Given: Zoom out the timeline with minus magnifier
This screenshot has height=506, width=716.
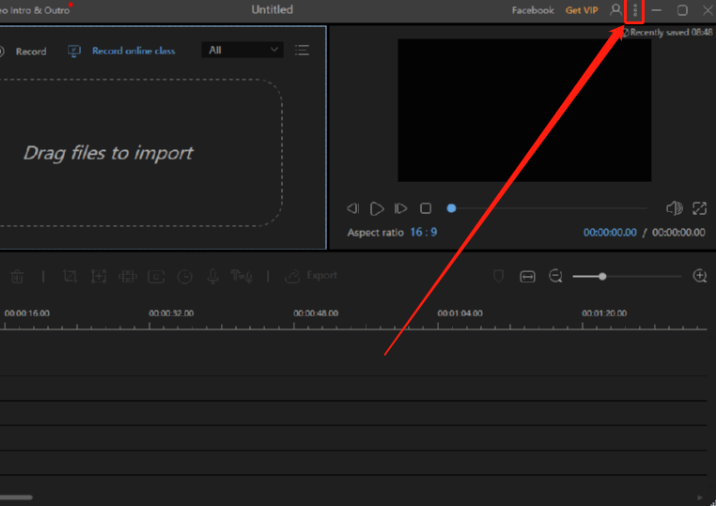Looking at the screenshot, I should pyautogui.click(x=556, y=276).
